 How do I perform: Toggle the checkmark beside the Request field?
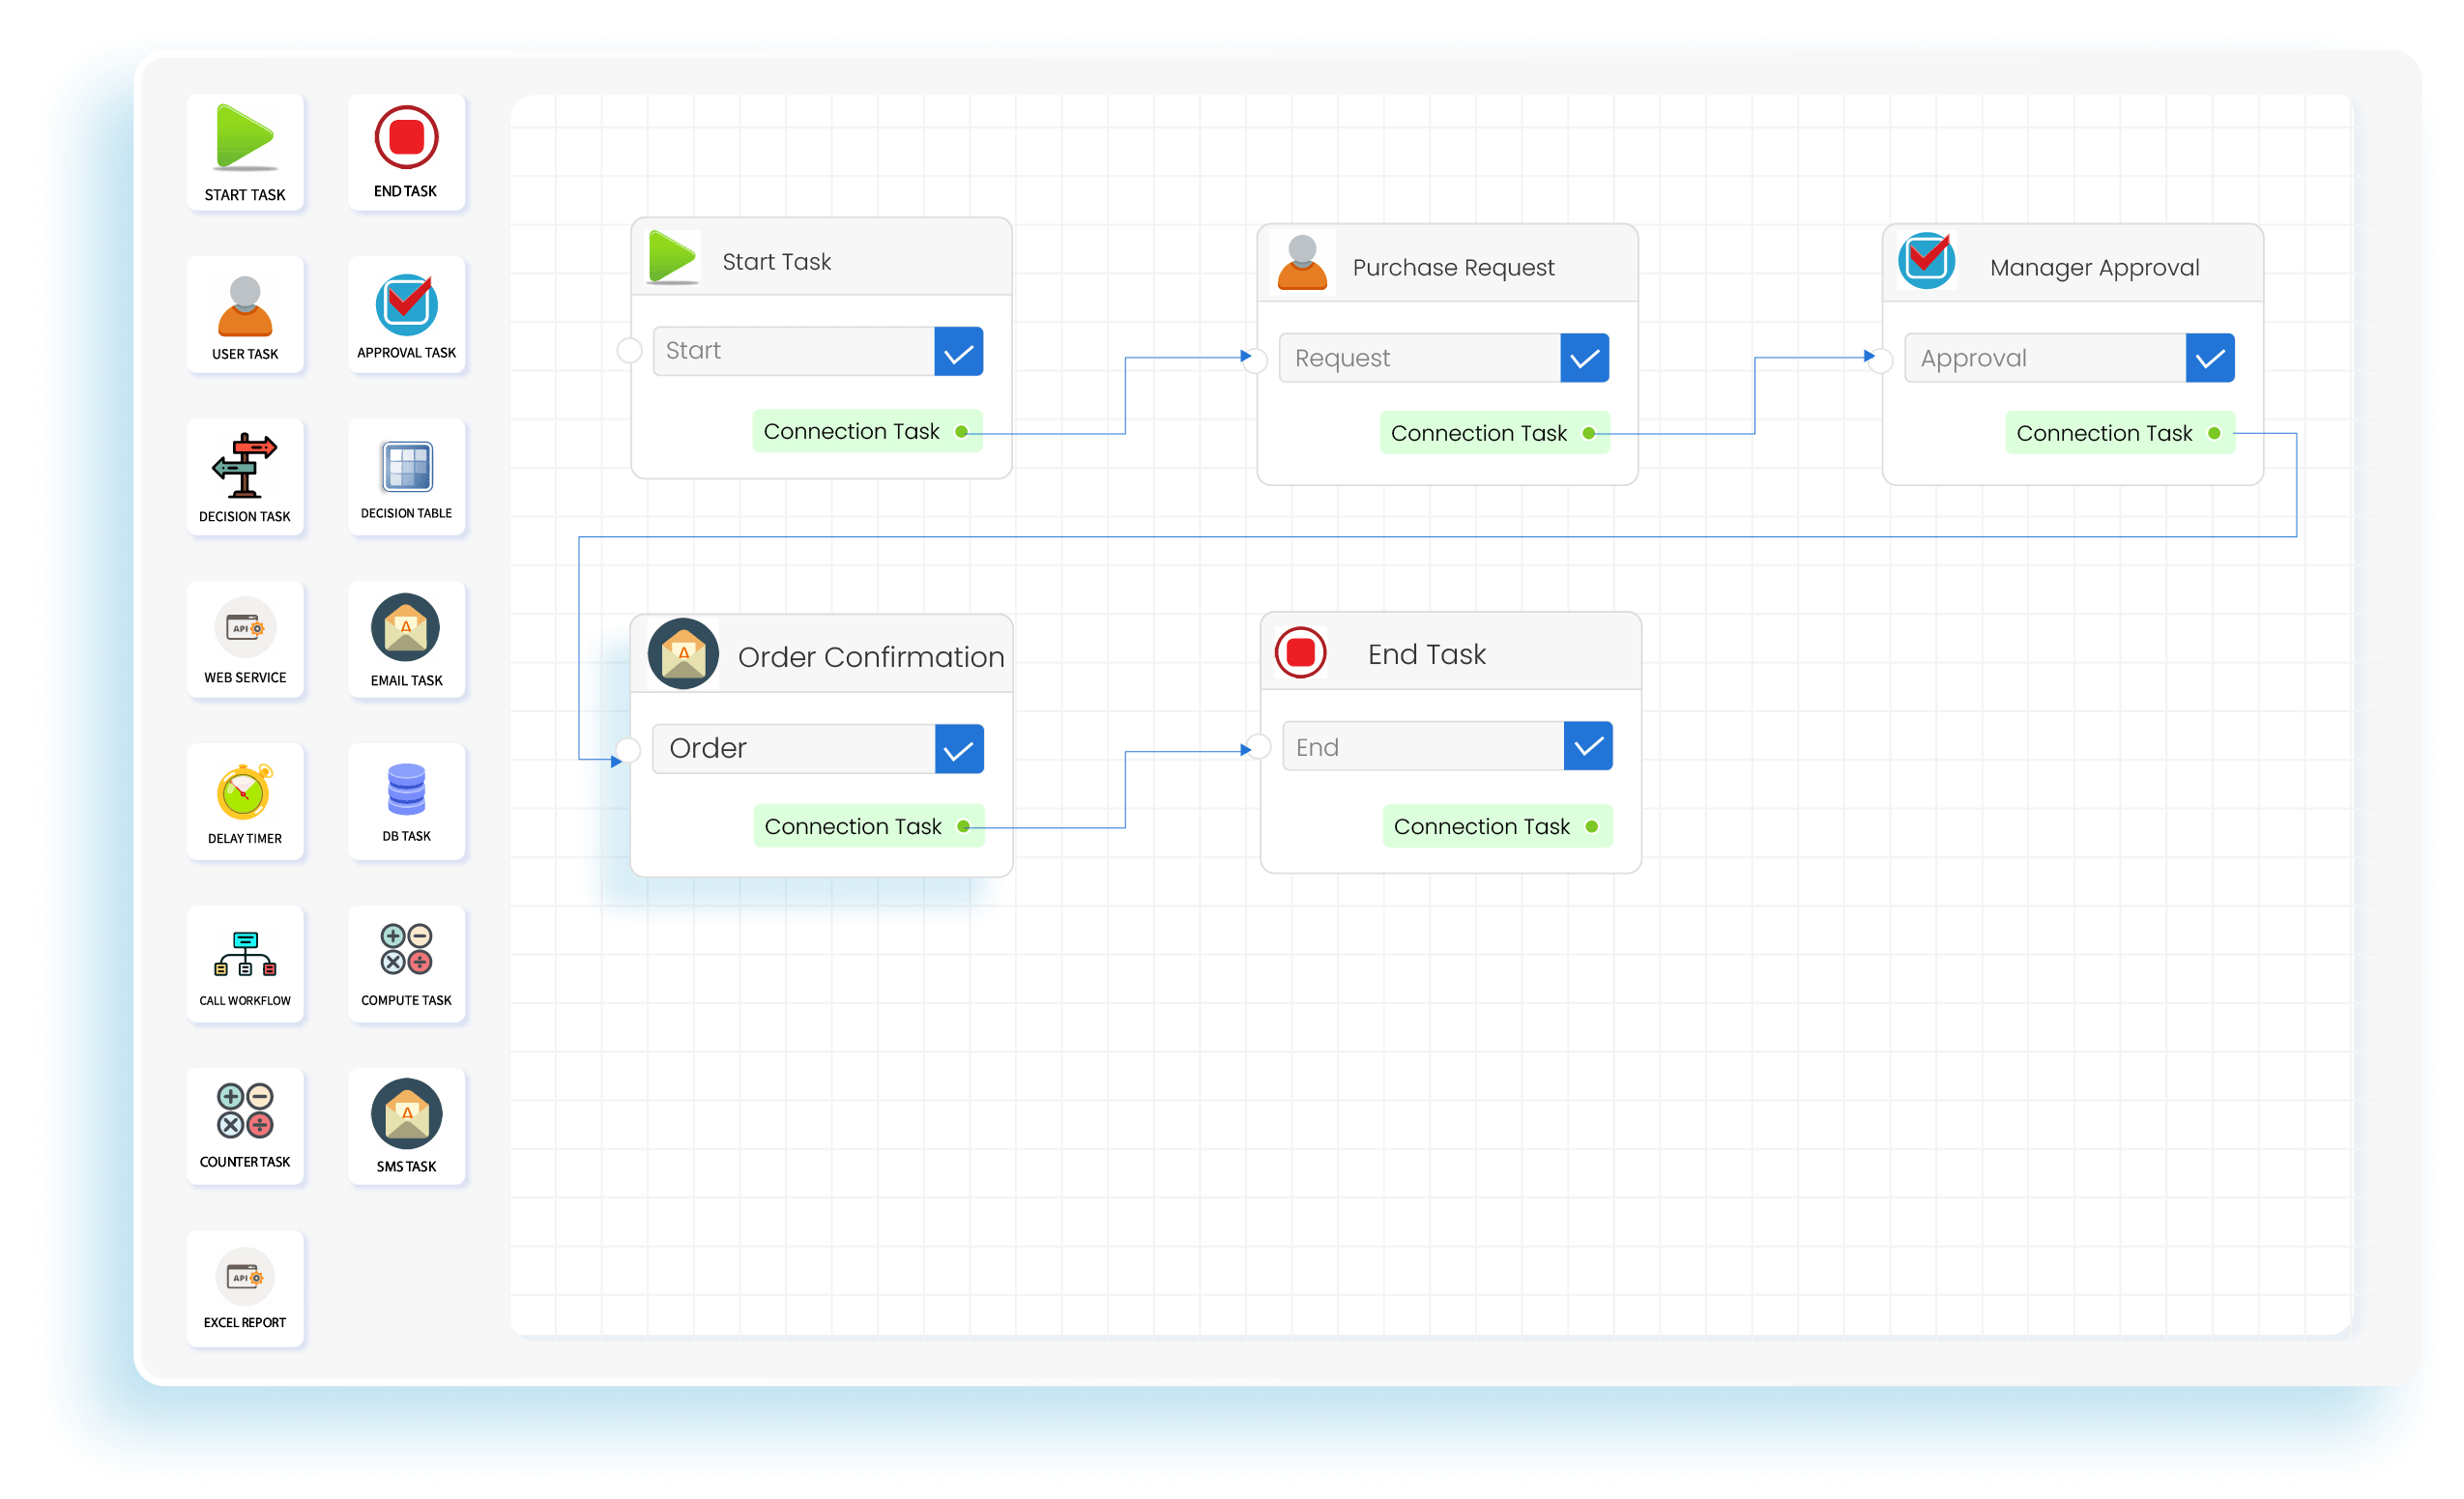pyautogui.click(x=1584, y=357)
